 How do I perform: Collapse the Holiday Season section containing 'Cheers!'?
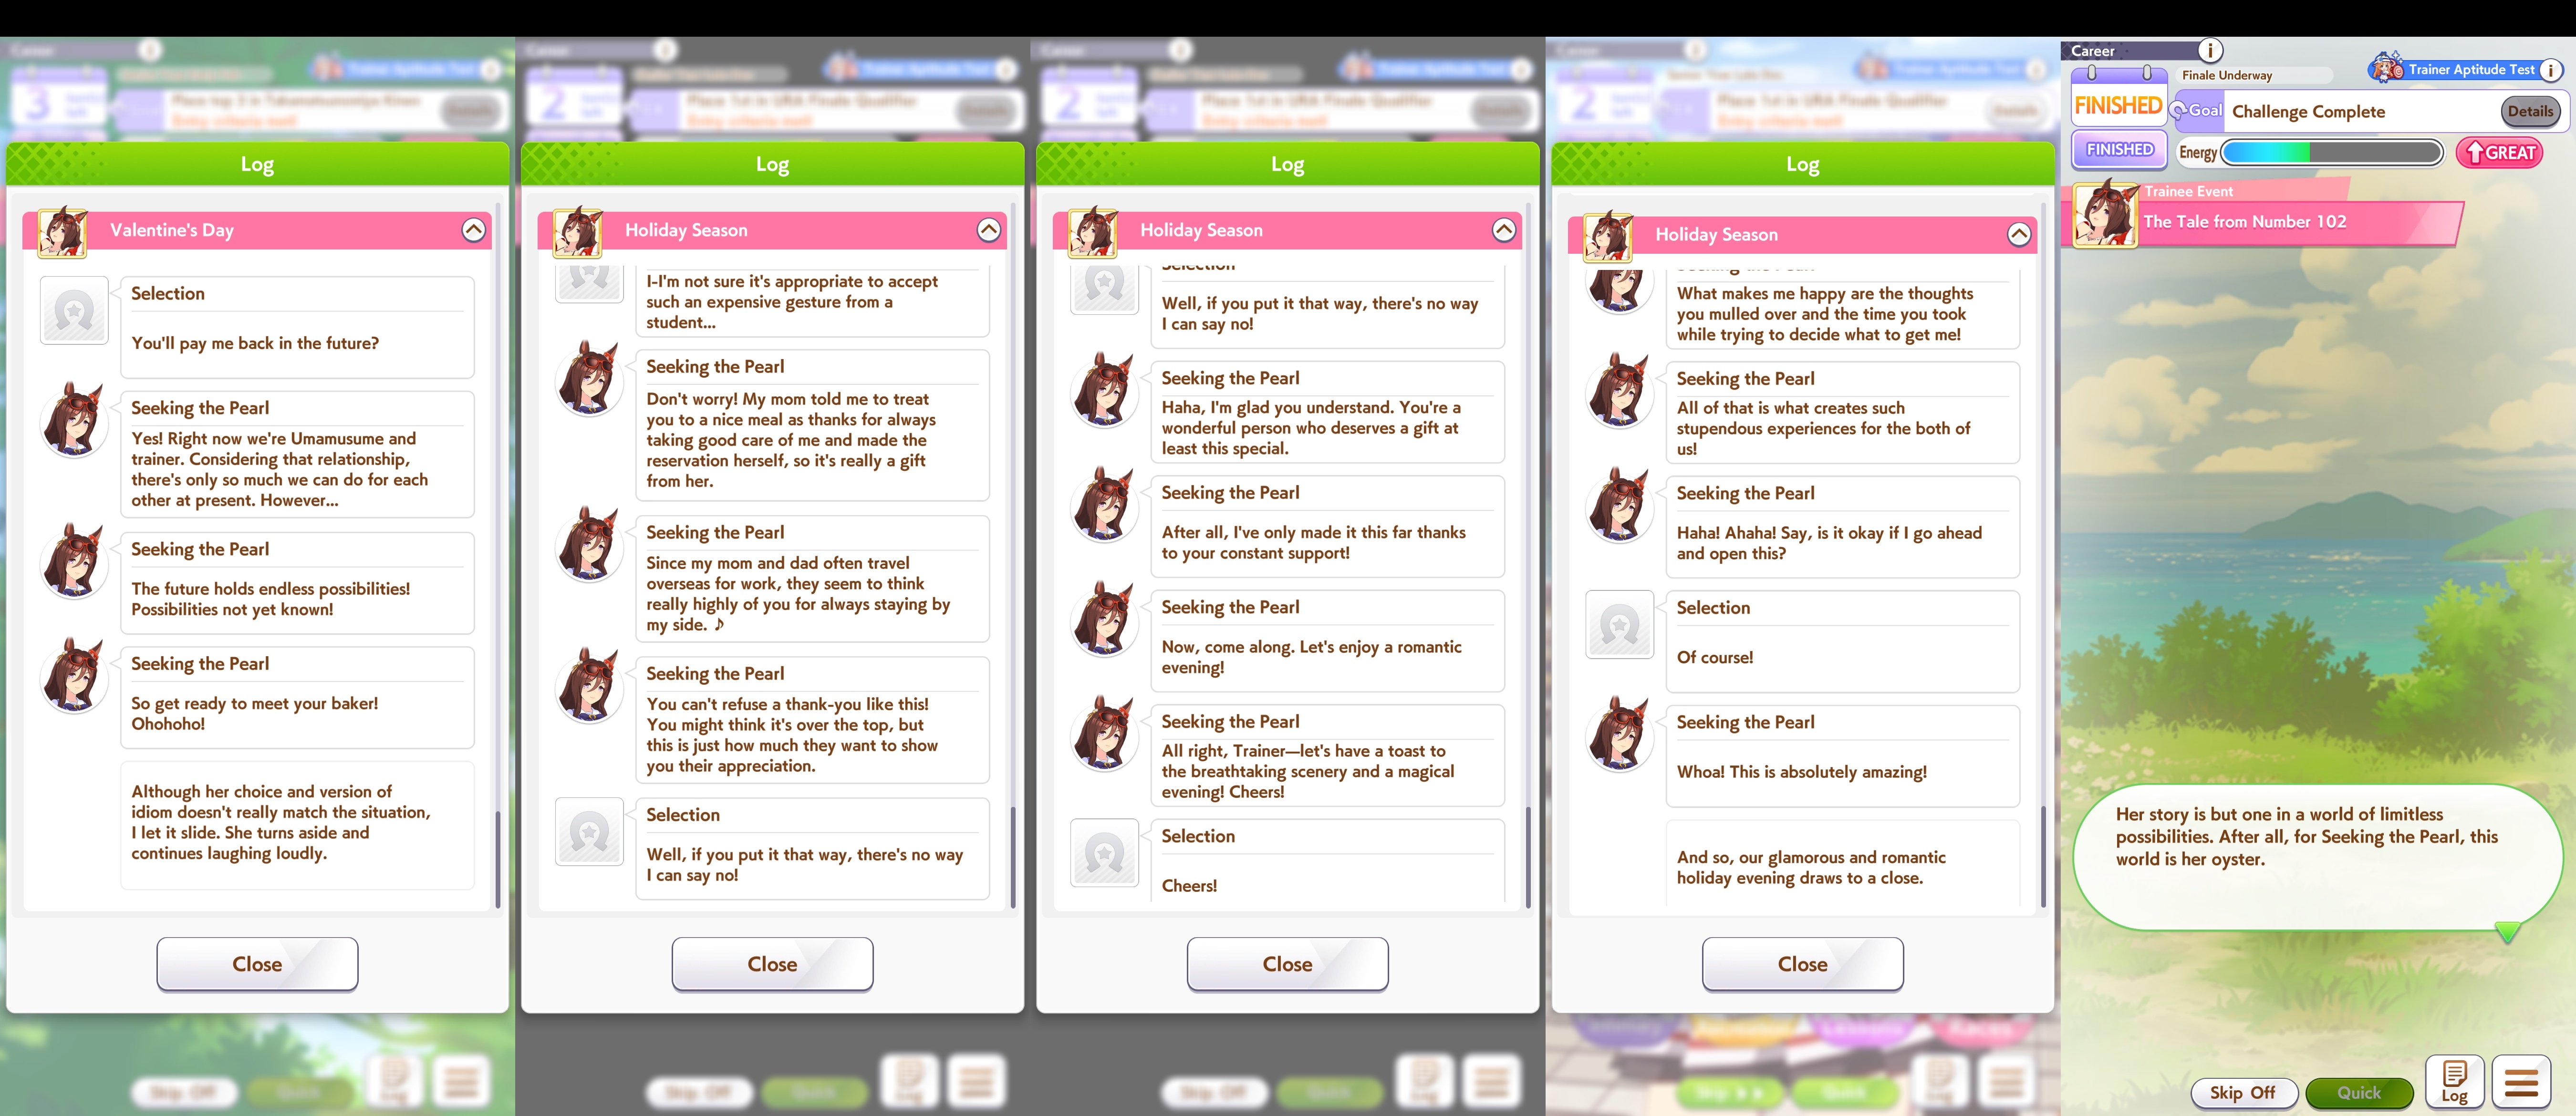click(1503, 230)
